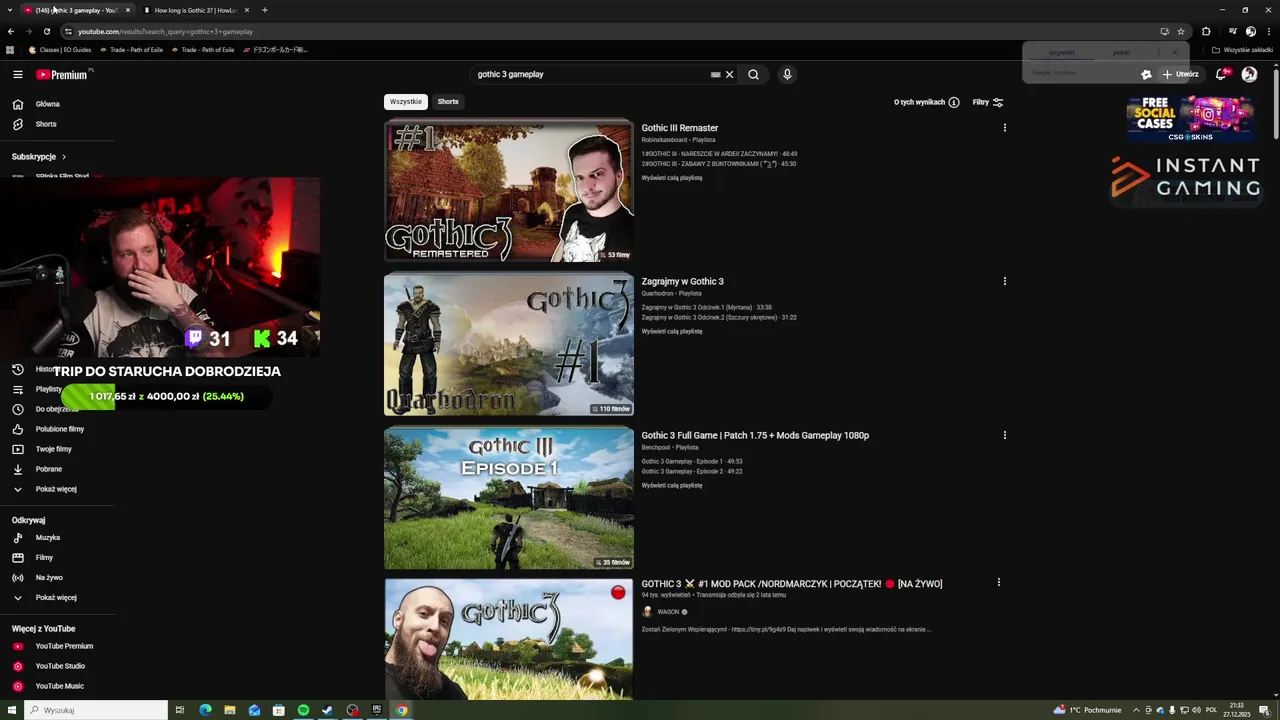The image size is (1280, 720).
Task: Open options menu for Gothic 3 Full Game
Action: (x=1004, y=435)
